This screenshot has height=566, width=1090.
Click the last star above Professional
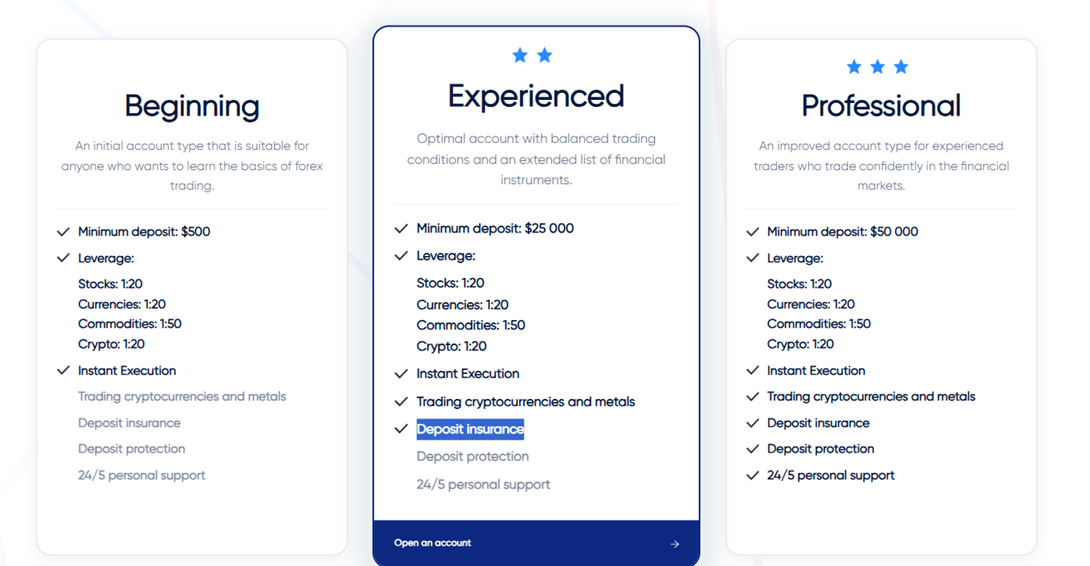(901, 67)
